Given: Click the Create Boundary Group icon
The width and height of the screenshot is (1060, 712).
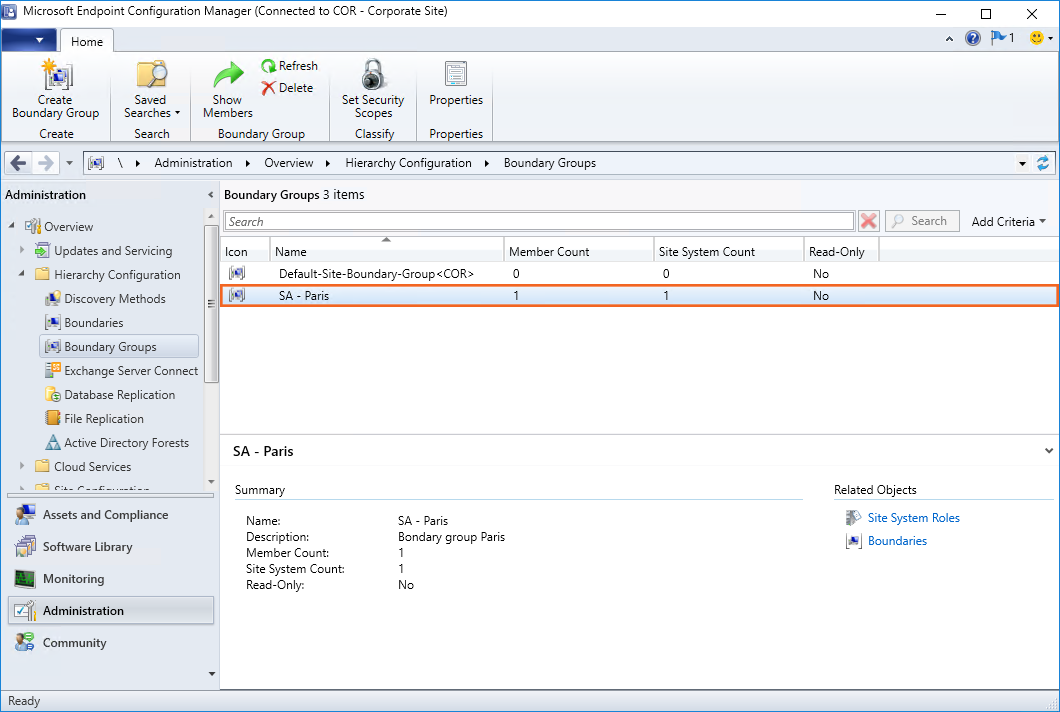Looking at the screenshot, I should 55,76.
